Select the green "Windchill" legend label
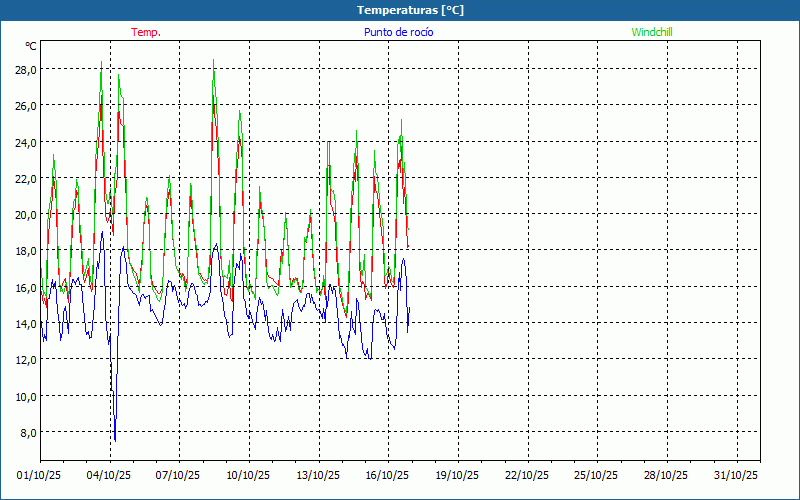Screen dimensions: 800x500 (651, 32)
